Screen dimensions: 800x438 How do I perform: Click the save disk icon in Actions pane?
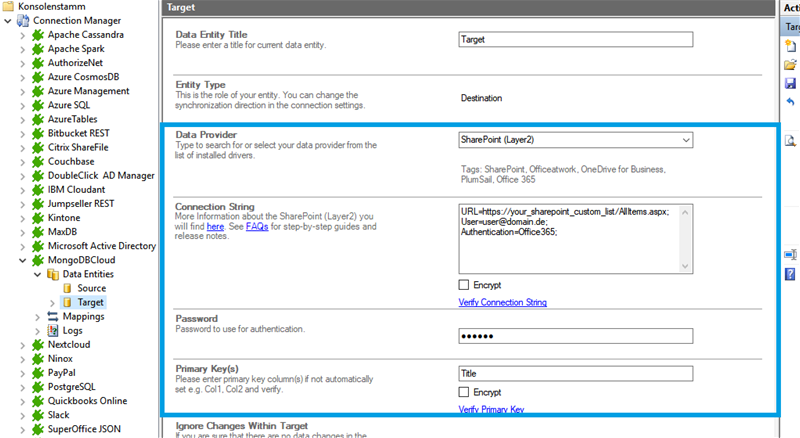tap(790, 84)
